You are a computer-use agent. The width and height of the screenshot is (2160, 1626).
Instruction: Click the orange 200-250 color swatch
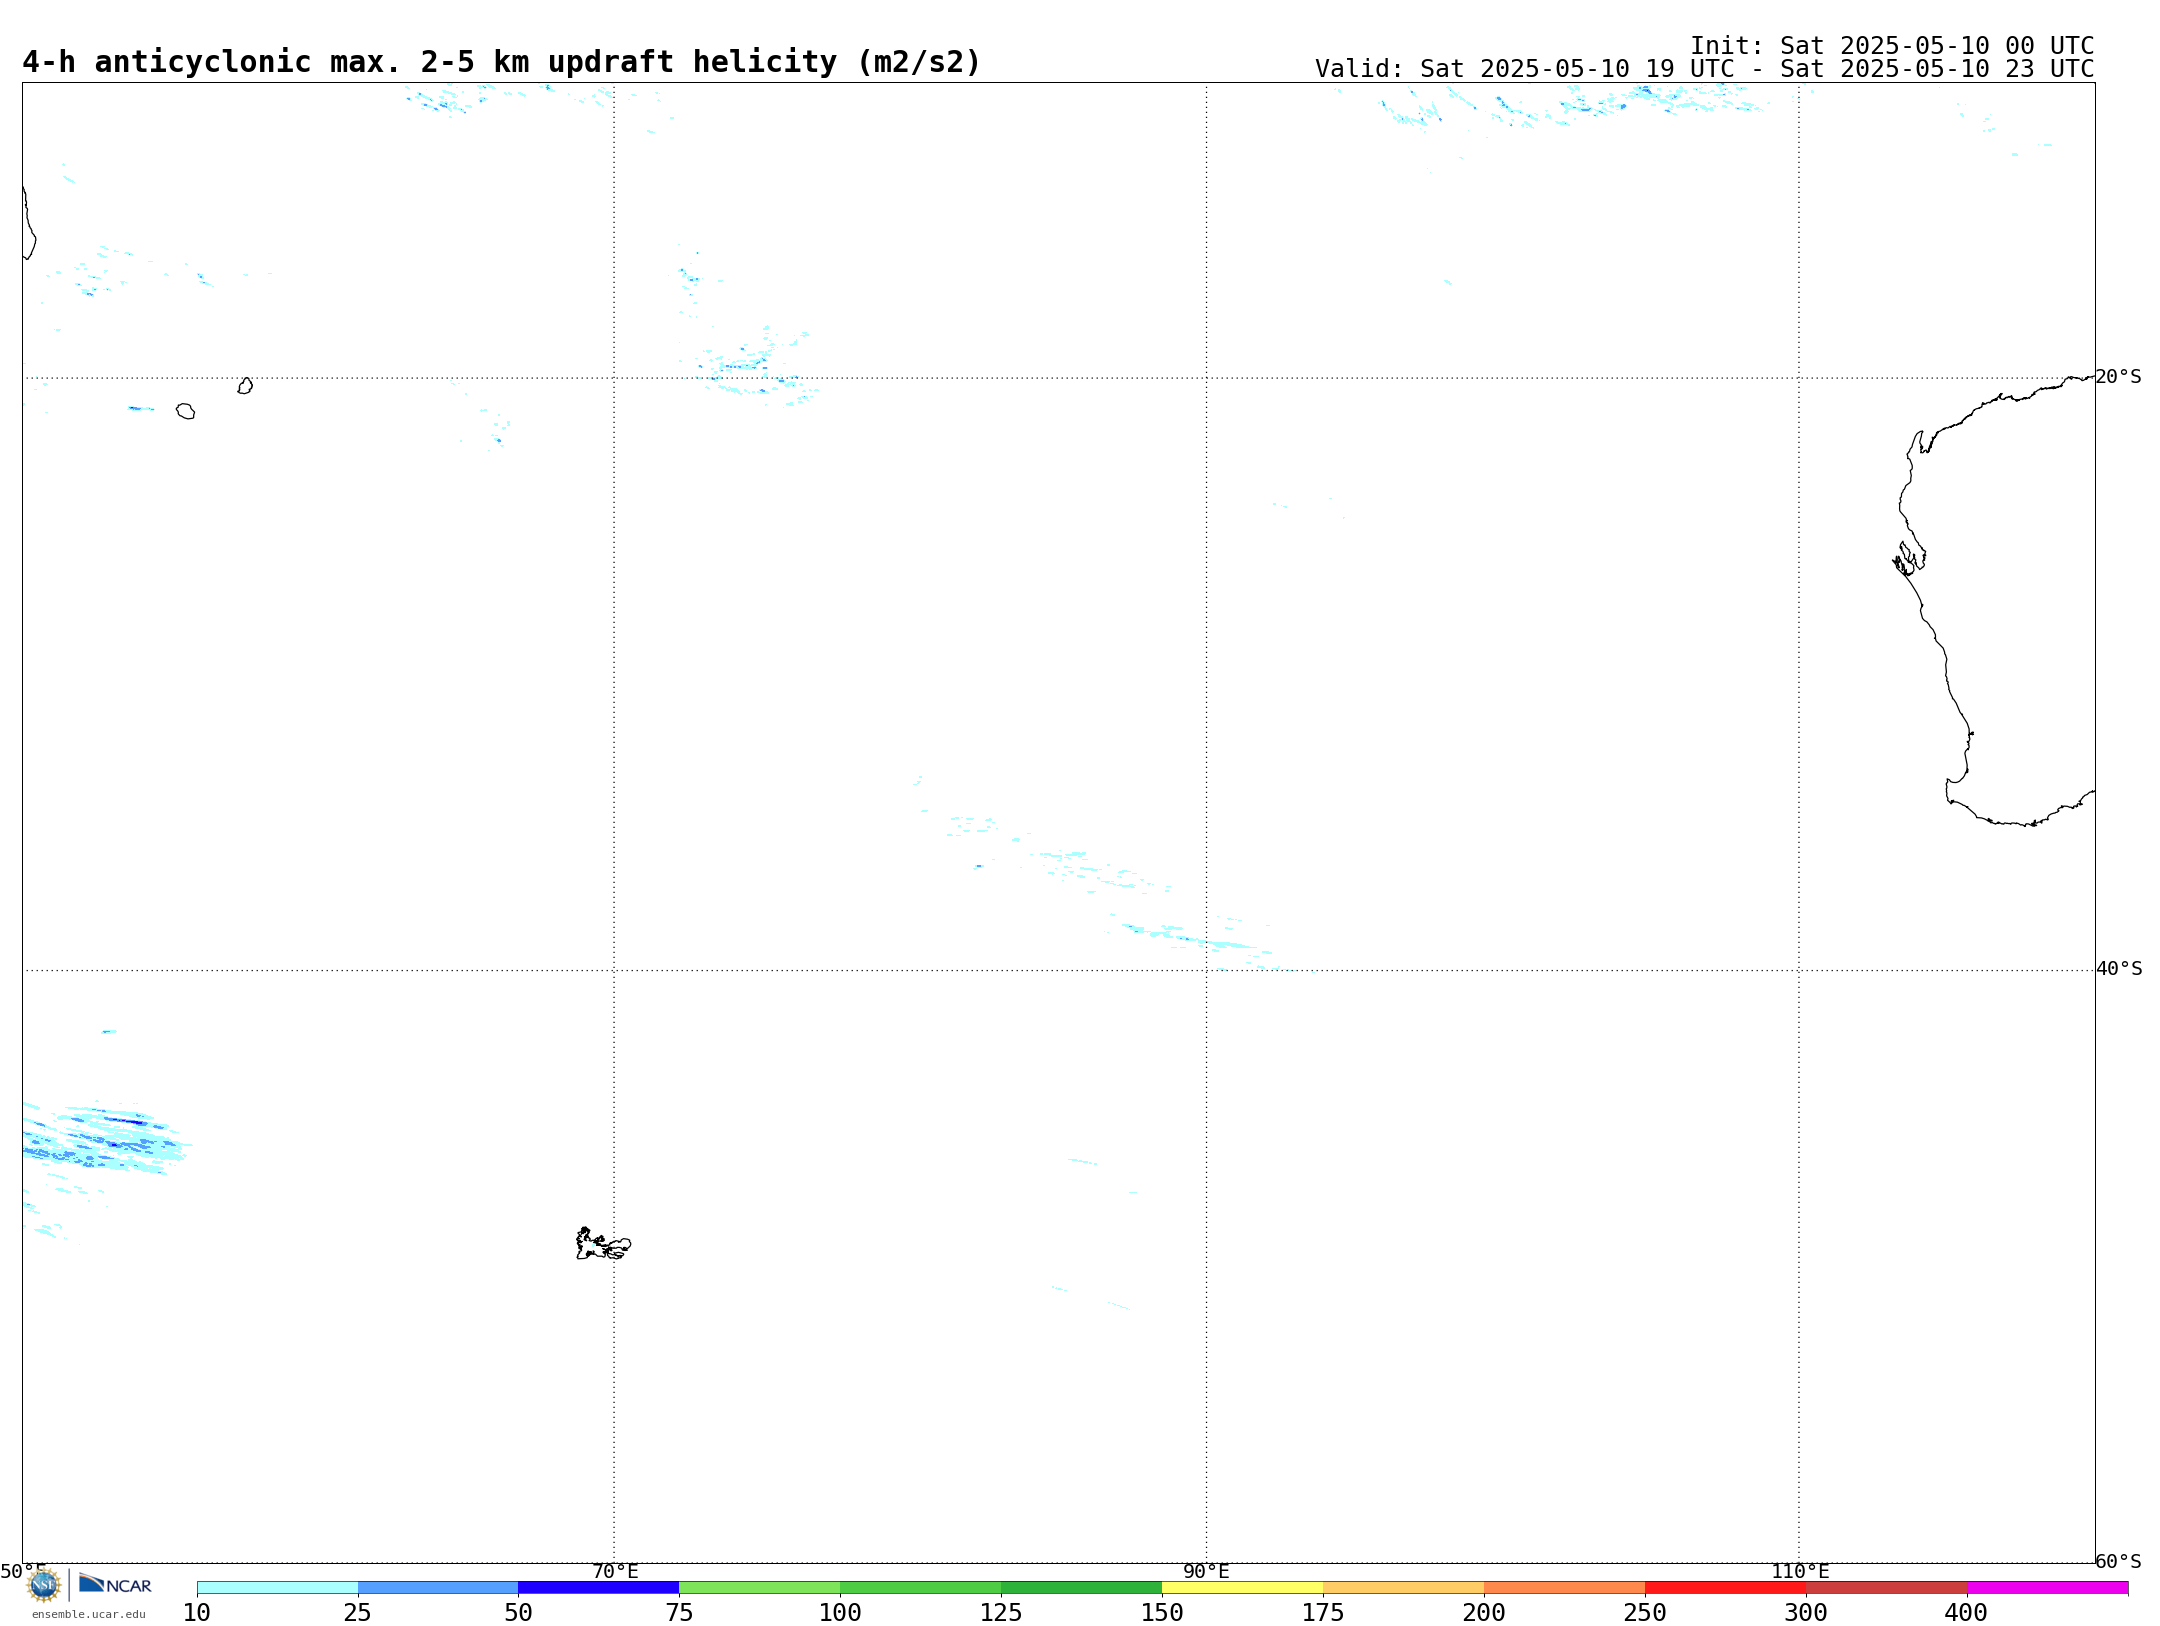pyautogui.click(x=1565, y=1588)
